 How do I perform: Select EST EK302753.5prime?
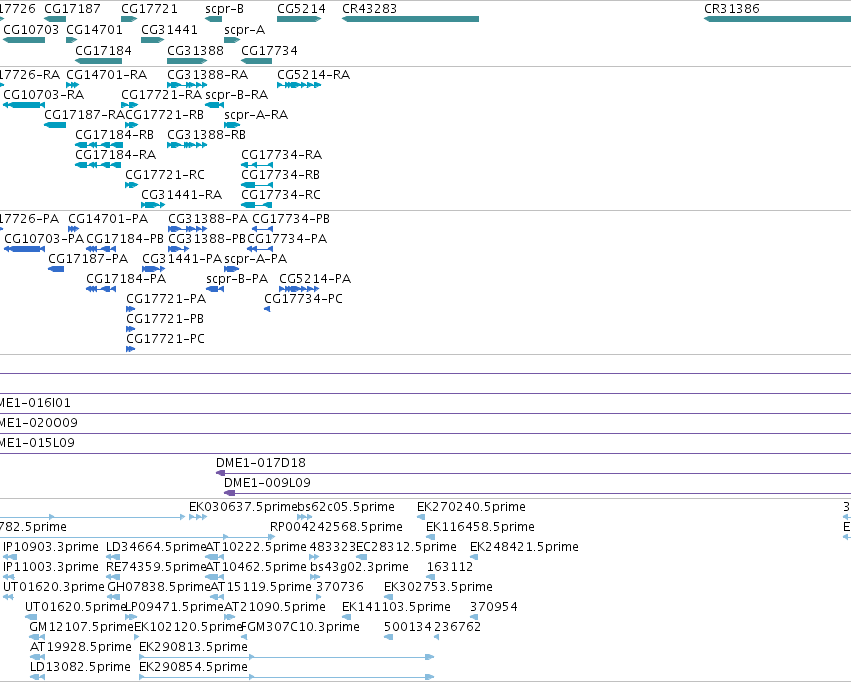[x=388, y=597]
